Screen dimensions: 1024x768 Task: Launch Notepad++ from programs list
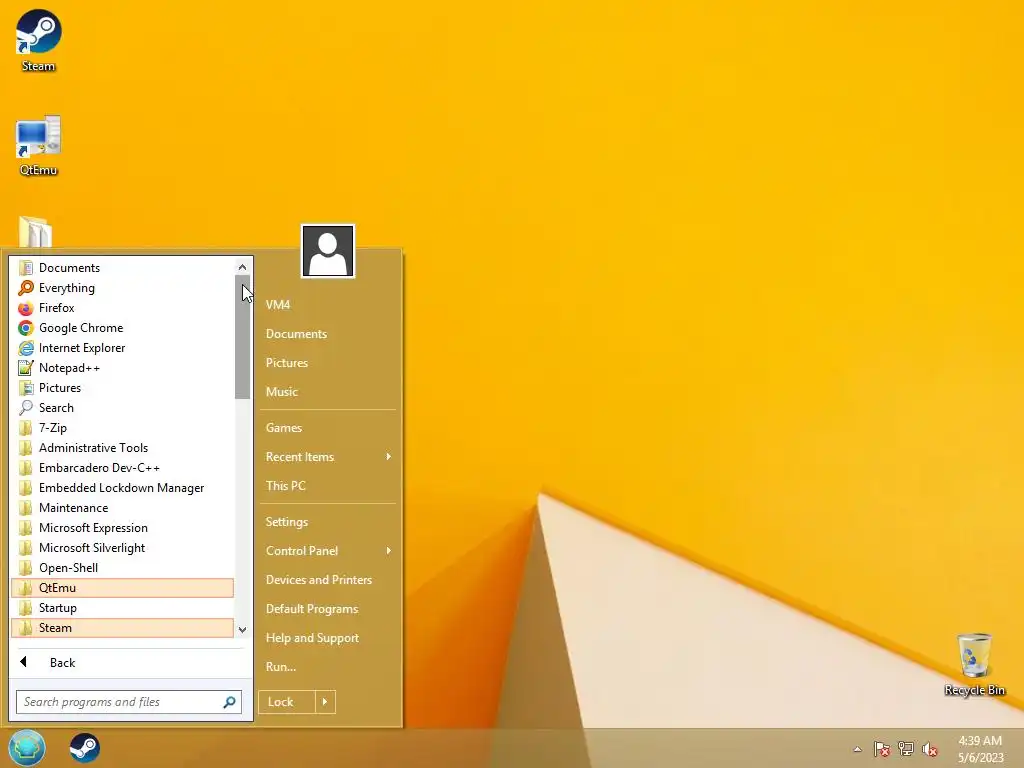coord(122,368)
